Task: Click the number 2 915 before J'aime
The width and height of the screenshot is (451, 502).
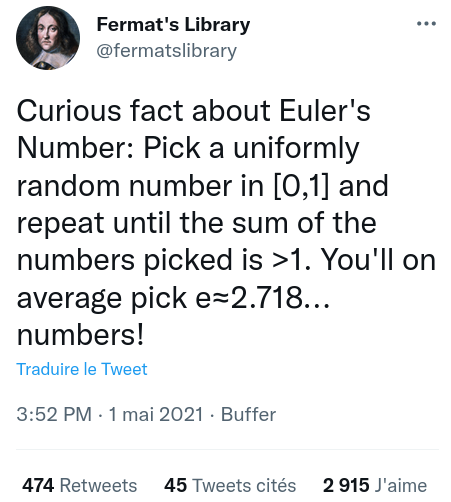Action: pyautogui.click(x=346, y=485)
